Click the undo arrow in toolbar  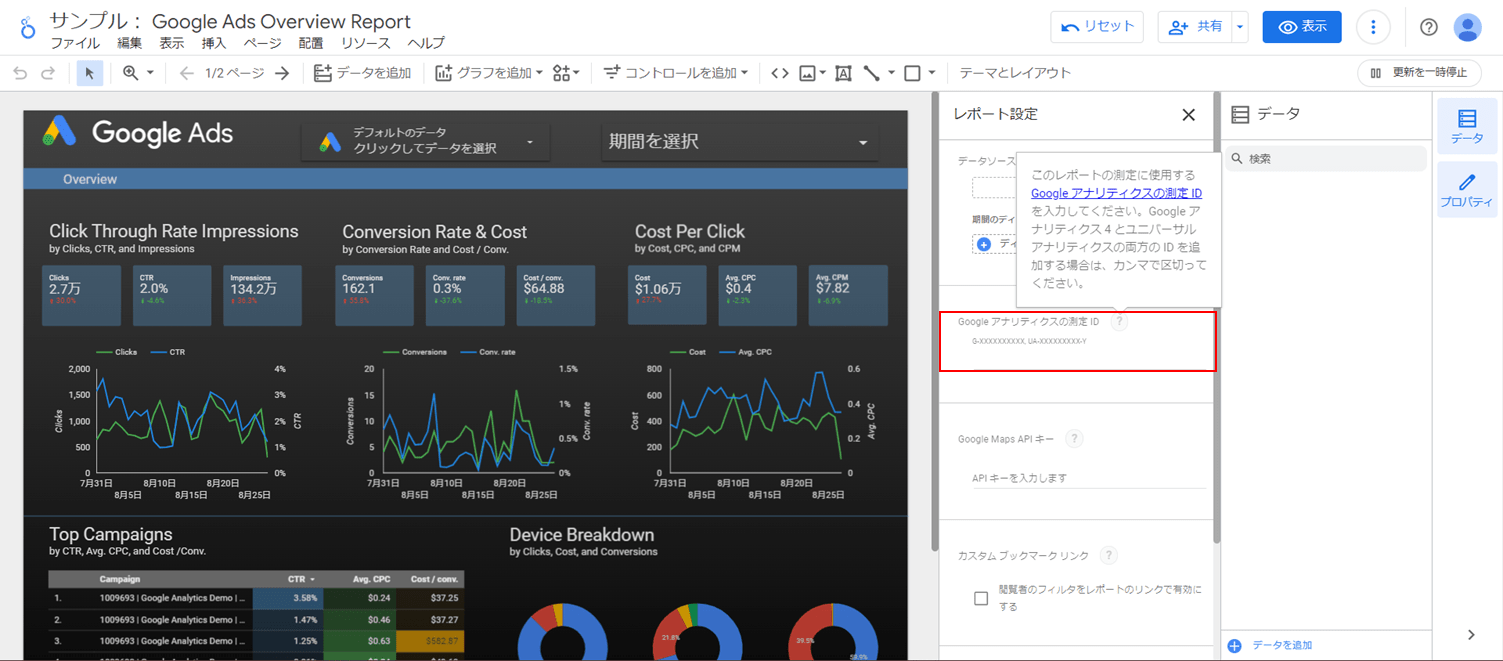point(20,73)
